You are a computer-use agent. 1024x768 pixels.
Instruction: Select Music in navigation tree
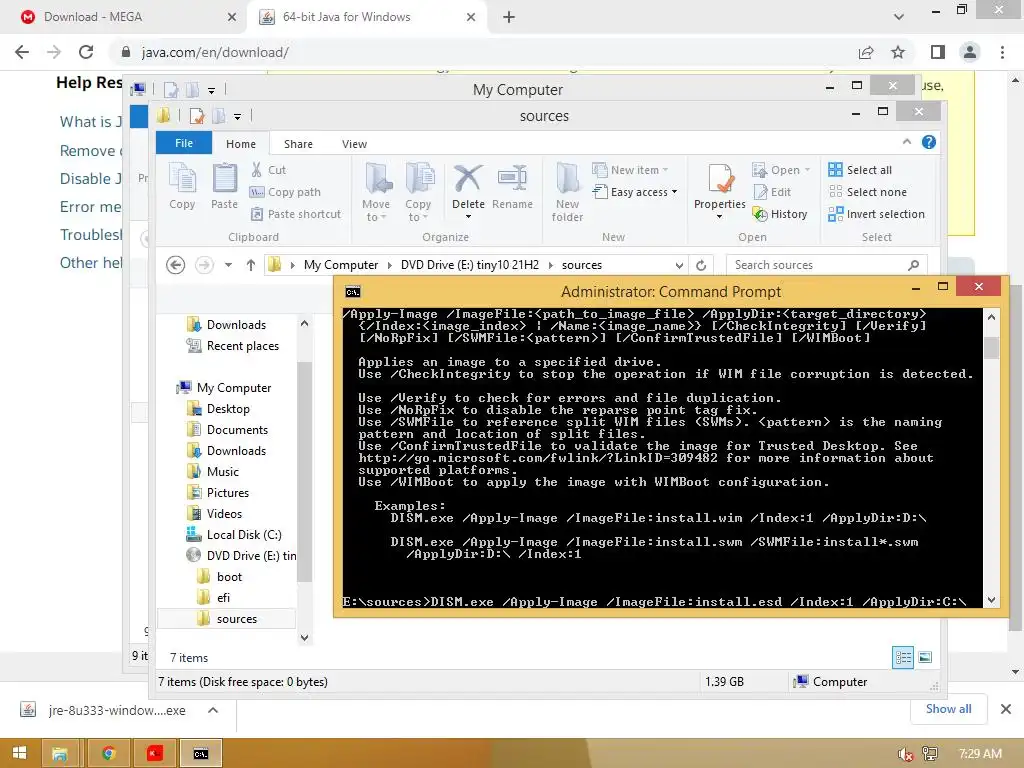coord(213,471)
